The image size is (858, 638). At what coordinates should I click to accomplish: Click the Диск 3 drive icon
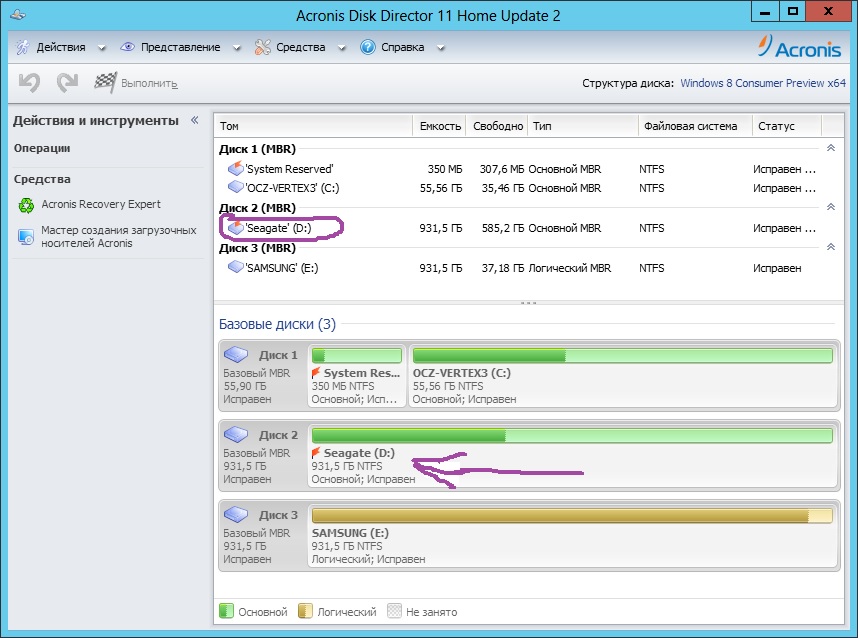236,514
